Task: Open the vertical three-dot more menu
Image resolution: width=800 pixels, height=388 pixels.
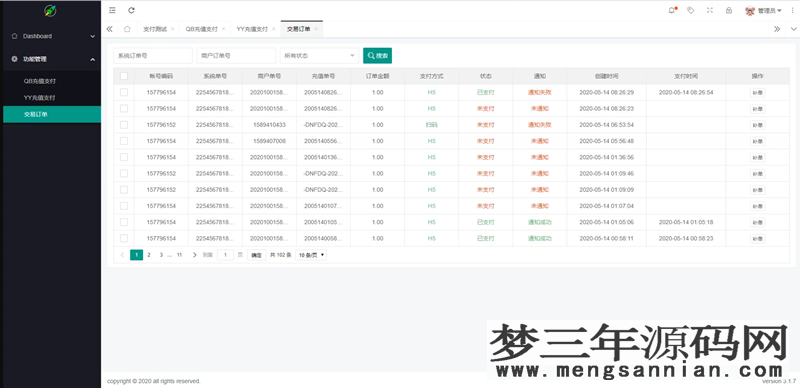Action: (x=792, y=10)
